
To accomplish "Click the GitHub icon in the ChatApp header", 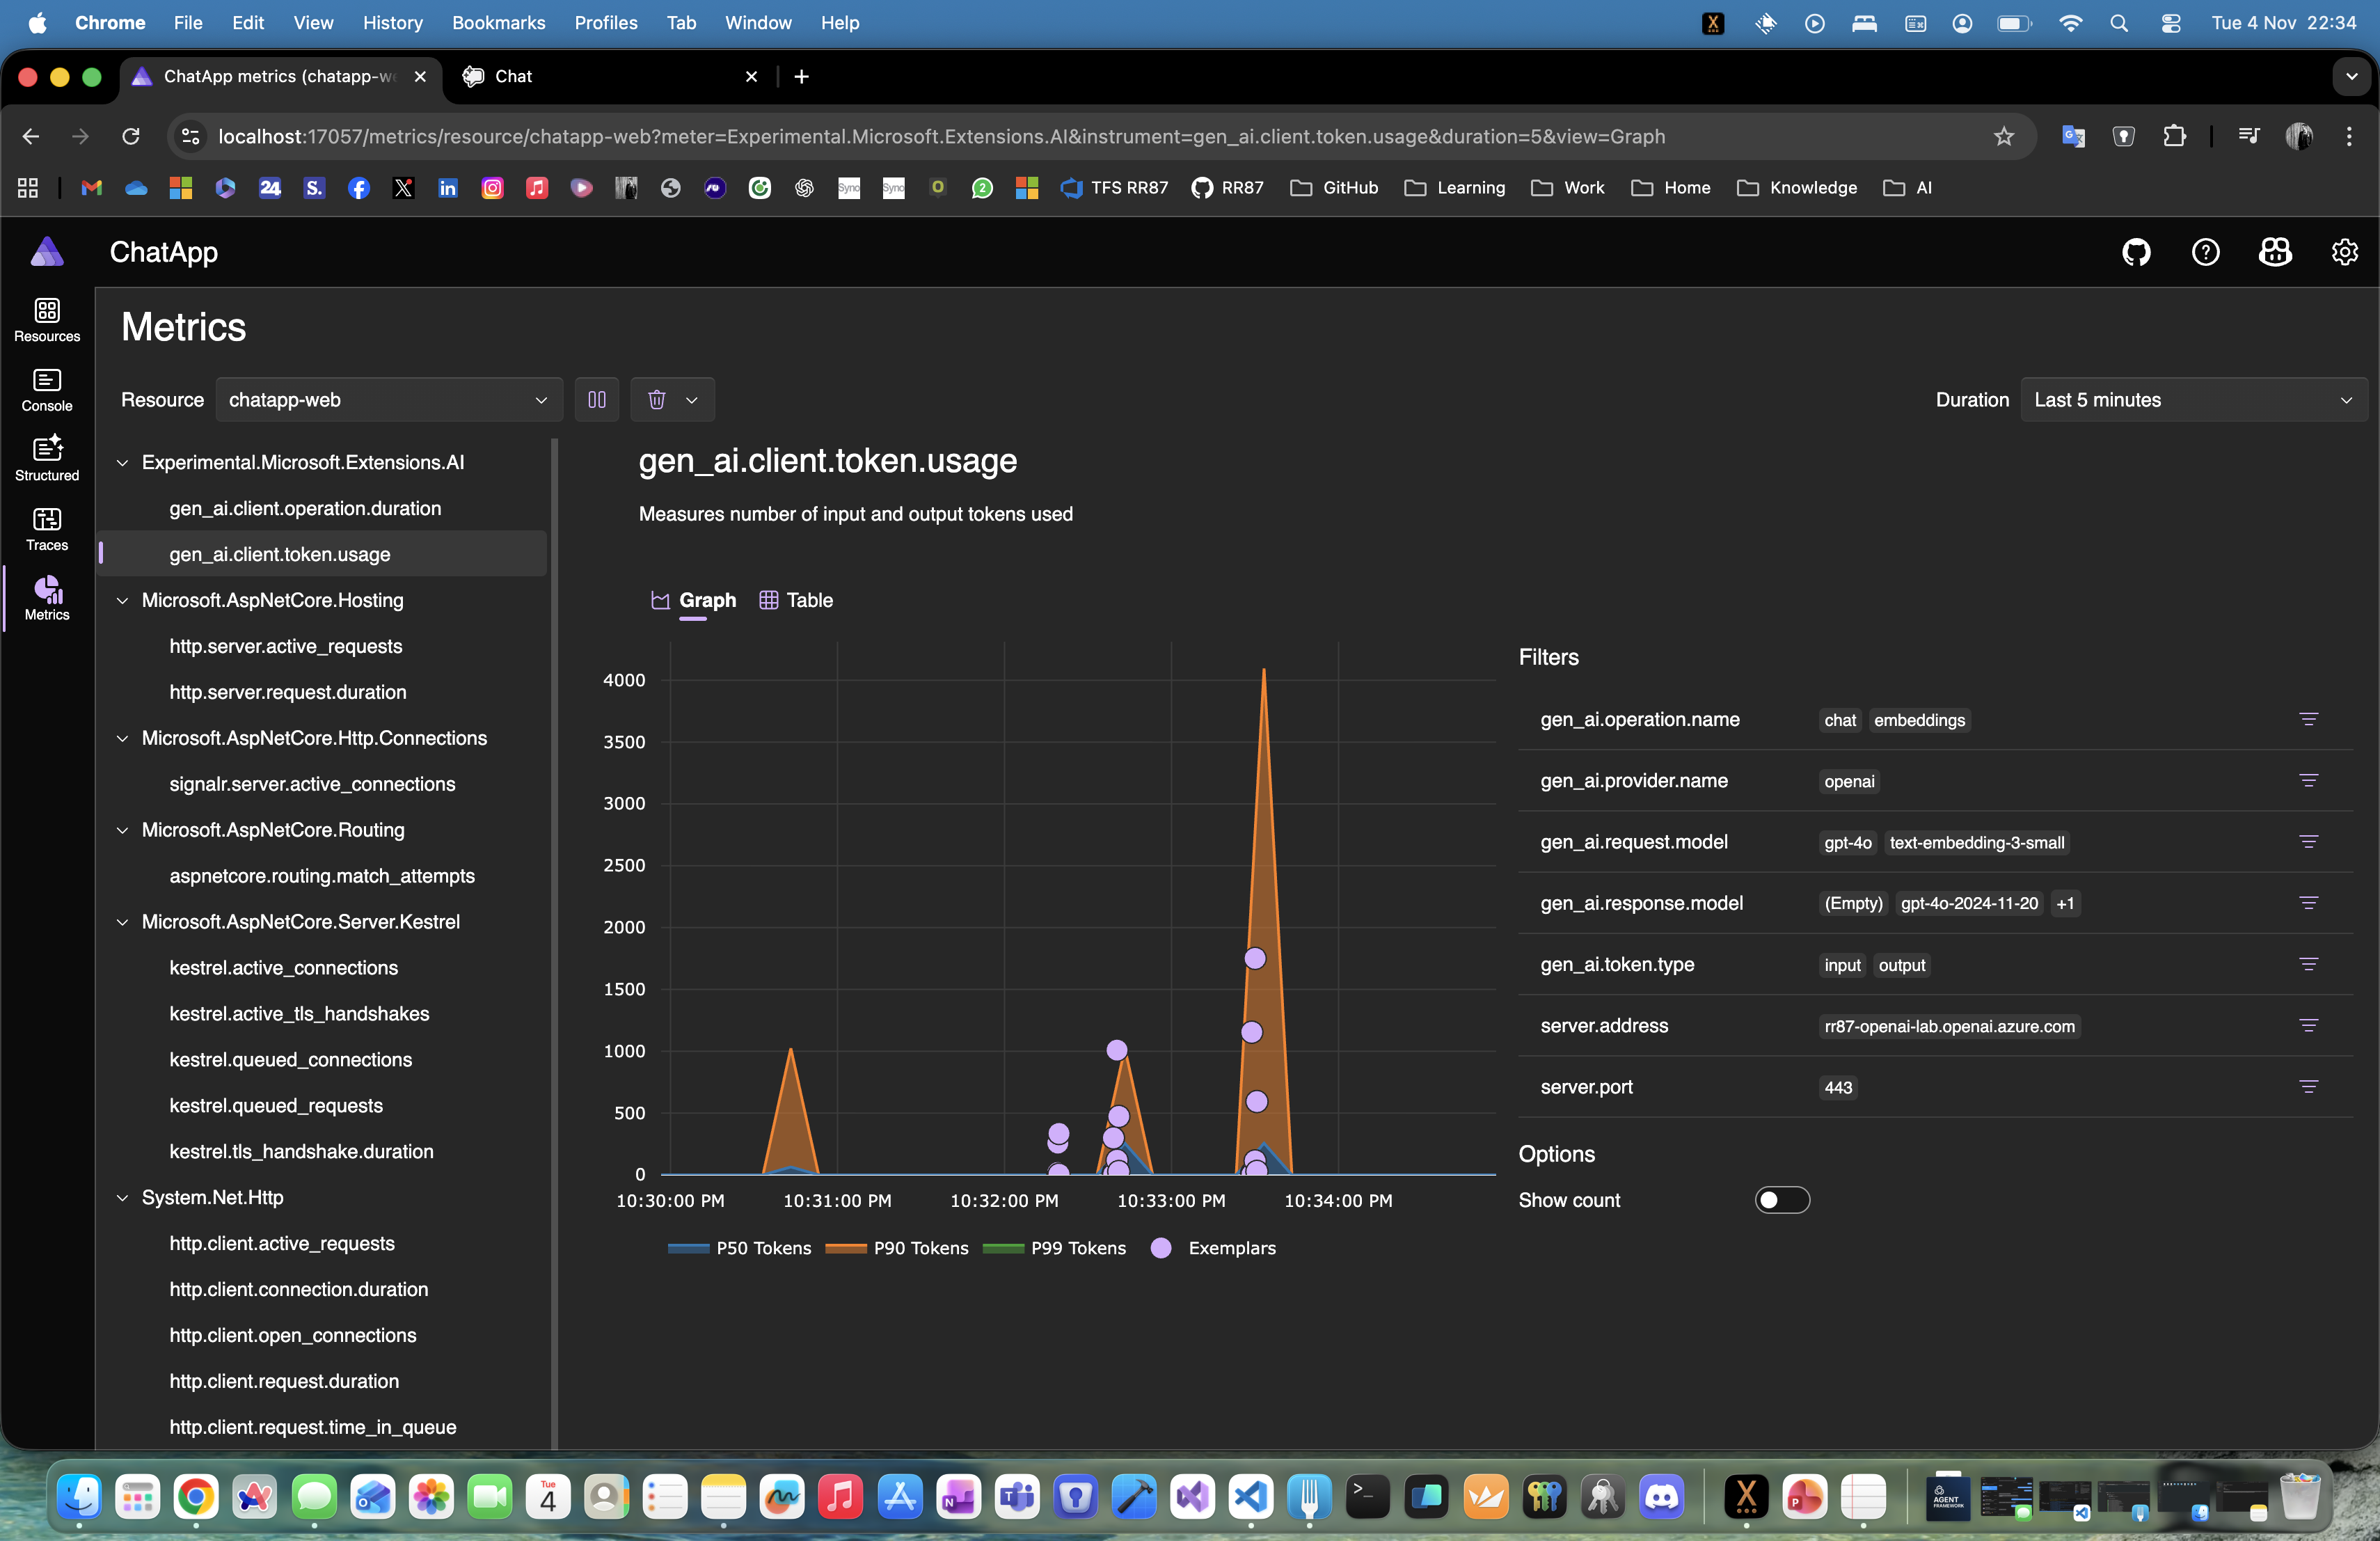I will (2136, 252).
